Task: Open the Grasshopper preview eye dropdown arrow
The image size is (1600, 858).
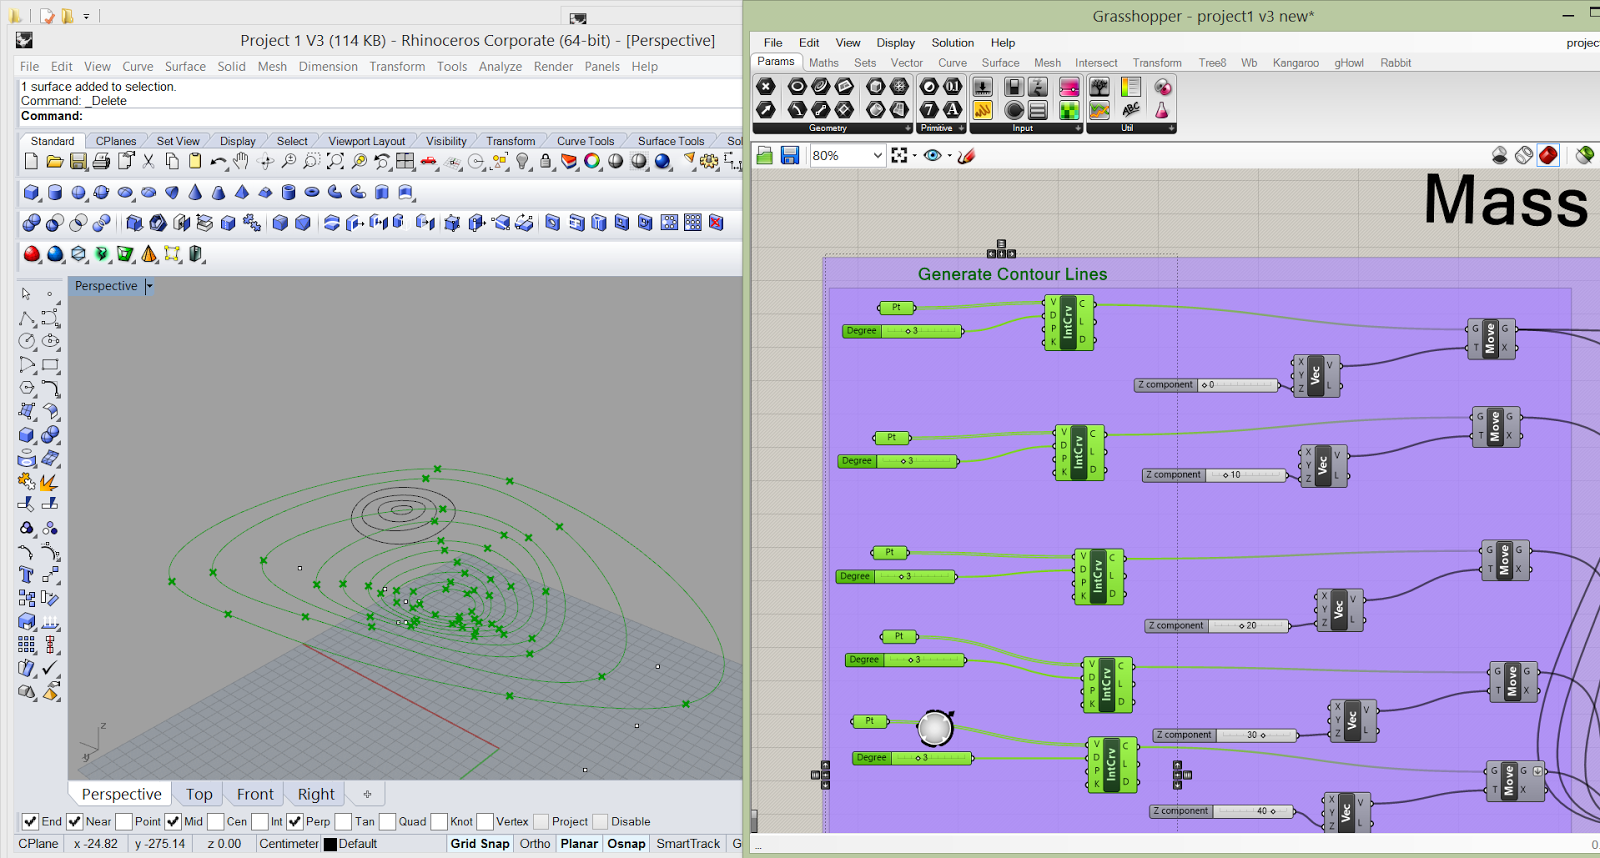Action: [949, 156]
